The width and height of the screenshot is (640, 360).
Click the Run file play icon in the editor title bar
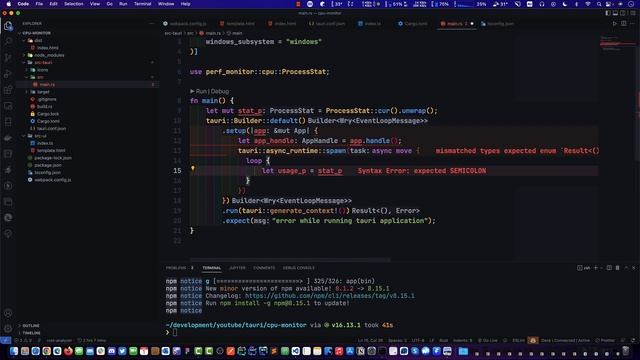615,24
